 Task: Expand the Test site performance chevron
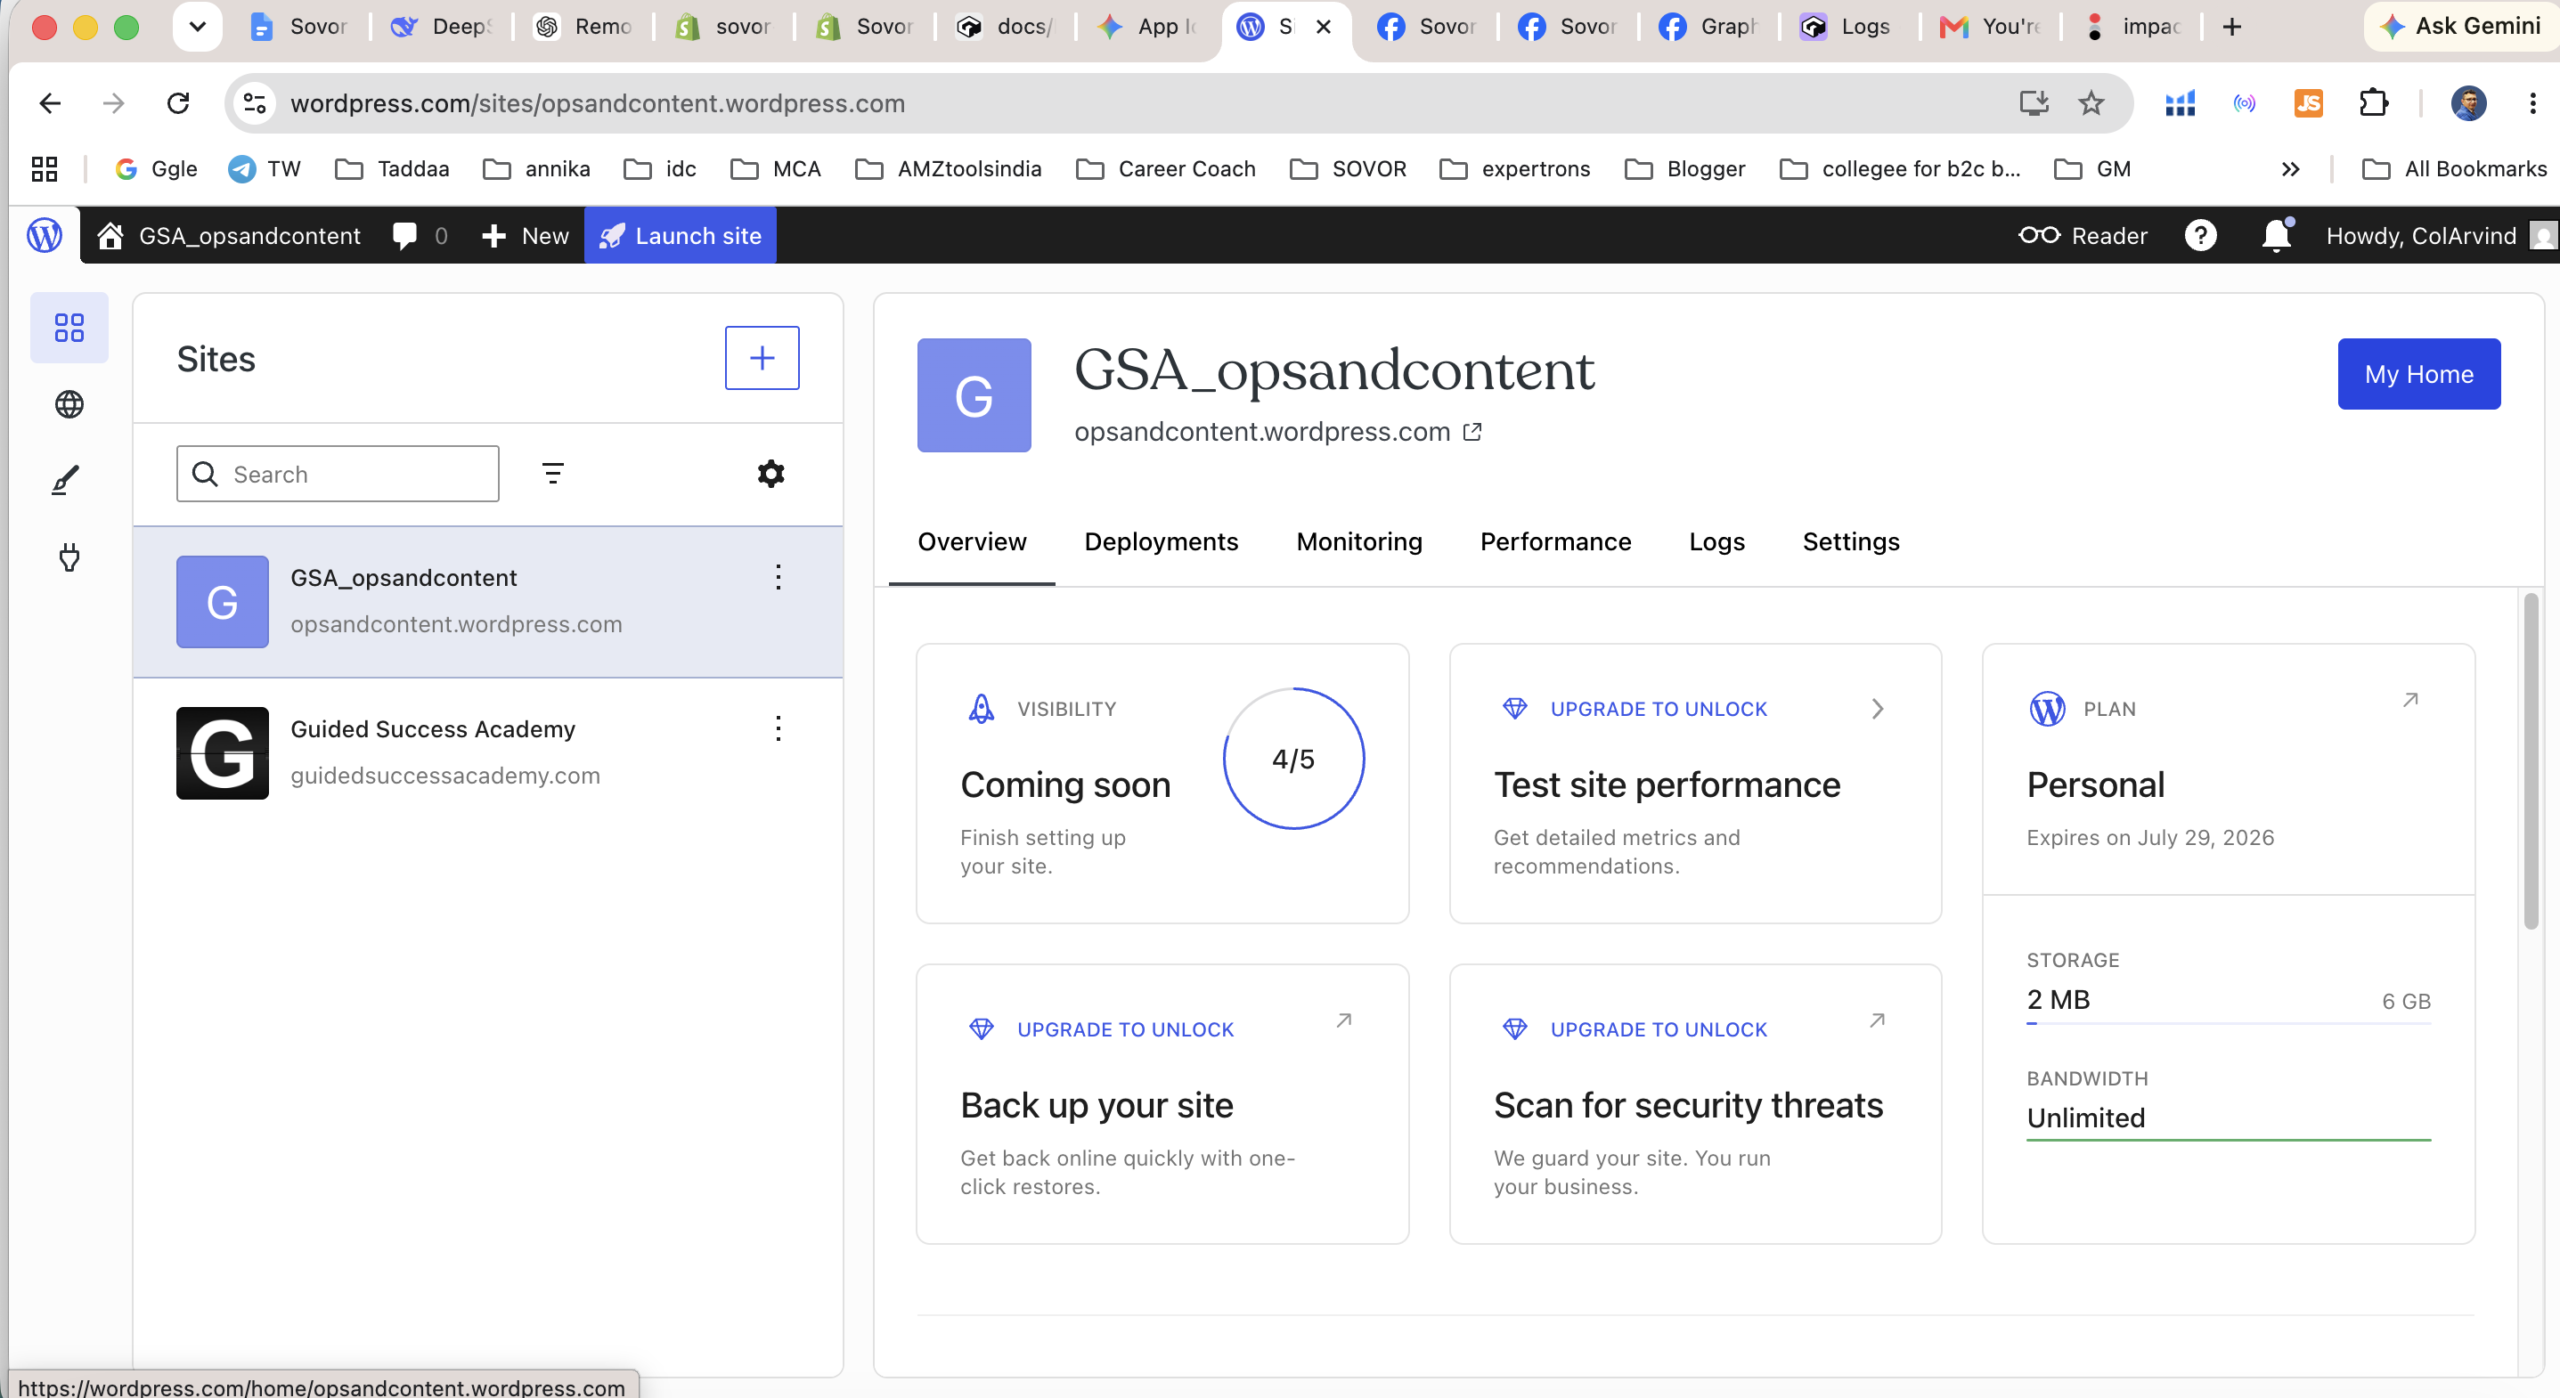(x=1877, y=709)
